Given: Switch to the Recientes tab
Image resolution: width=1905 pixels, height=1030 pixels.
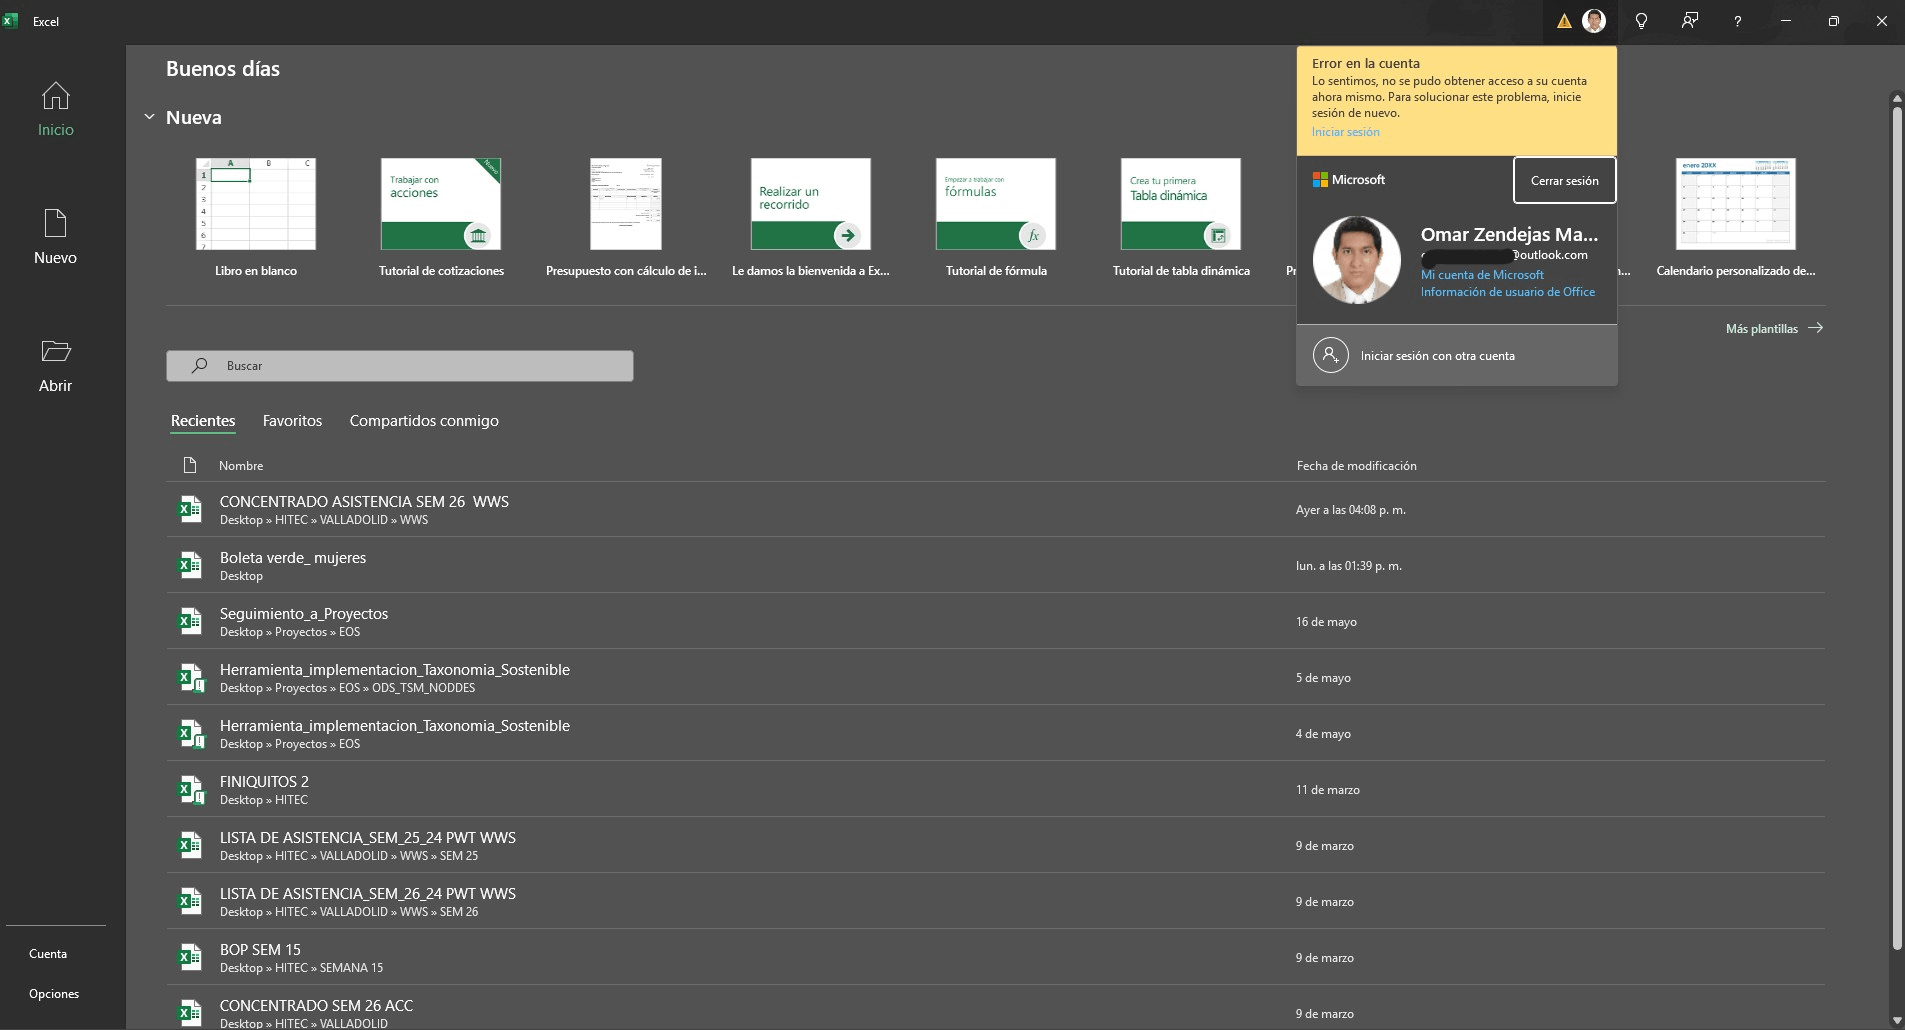Looking at the screenshot, I should [x=203, y=421].
